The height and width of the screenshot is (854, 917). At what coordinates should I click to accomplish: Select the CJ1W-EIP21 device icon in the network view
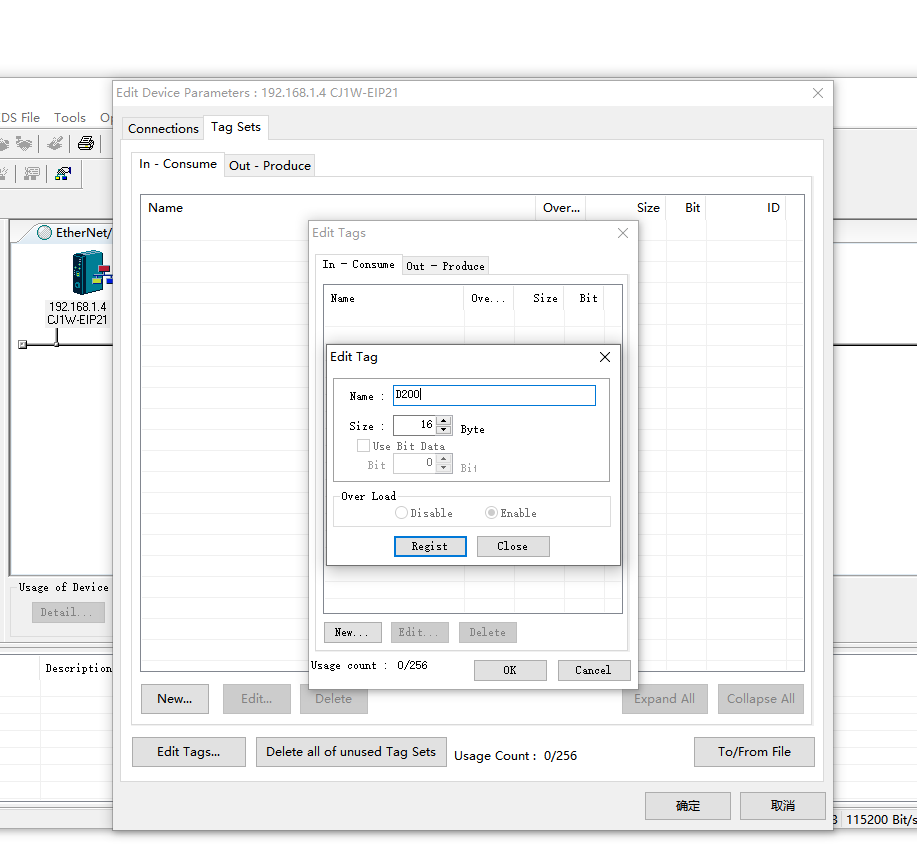91,272
